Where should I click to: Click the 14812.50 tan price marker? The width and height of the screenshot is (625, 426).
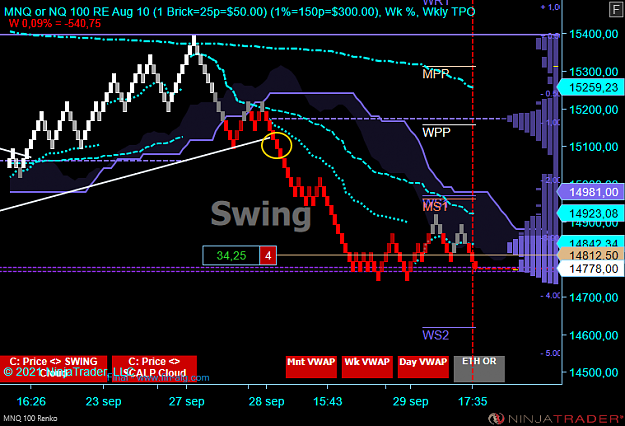591,255
